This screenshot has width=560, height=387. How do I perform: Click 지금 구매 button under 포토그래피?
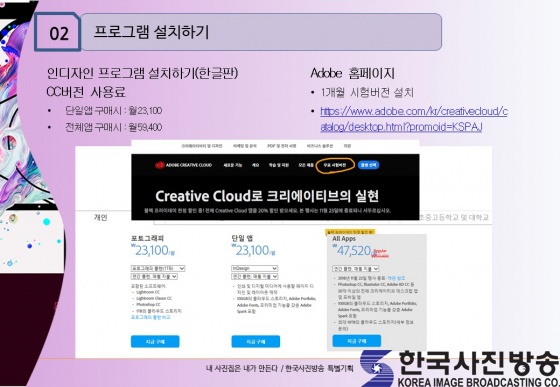[x=155, y=341]
